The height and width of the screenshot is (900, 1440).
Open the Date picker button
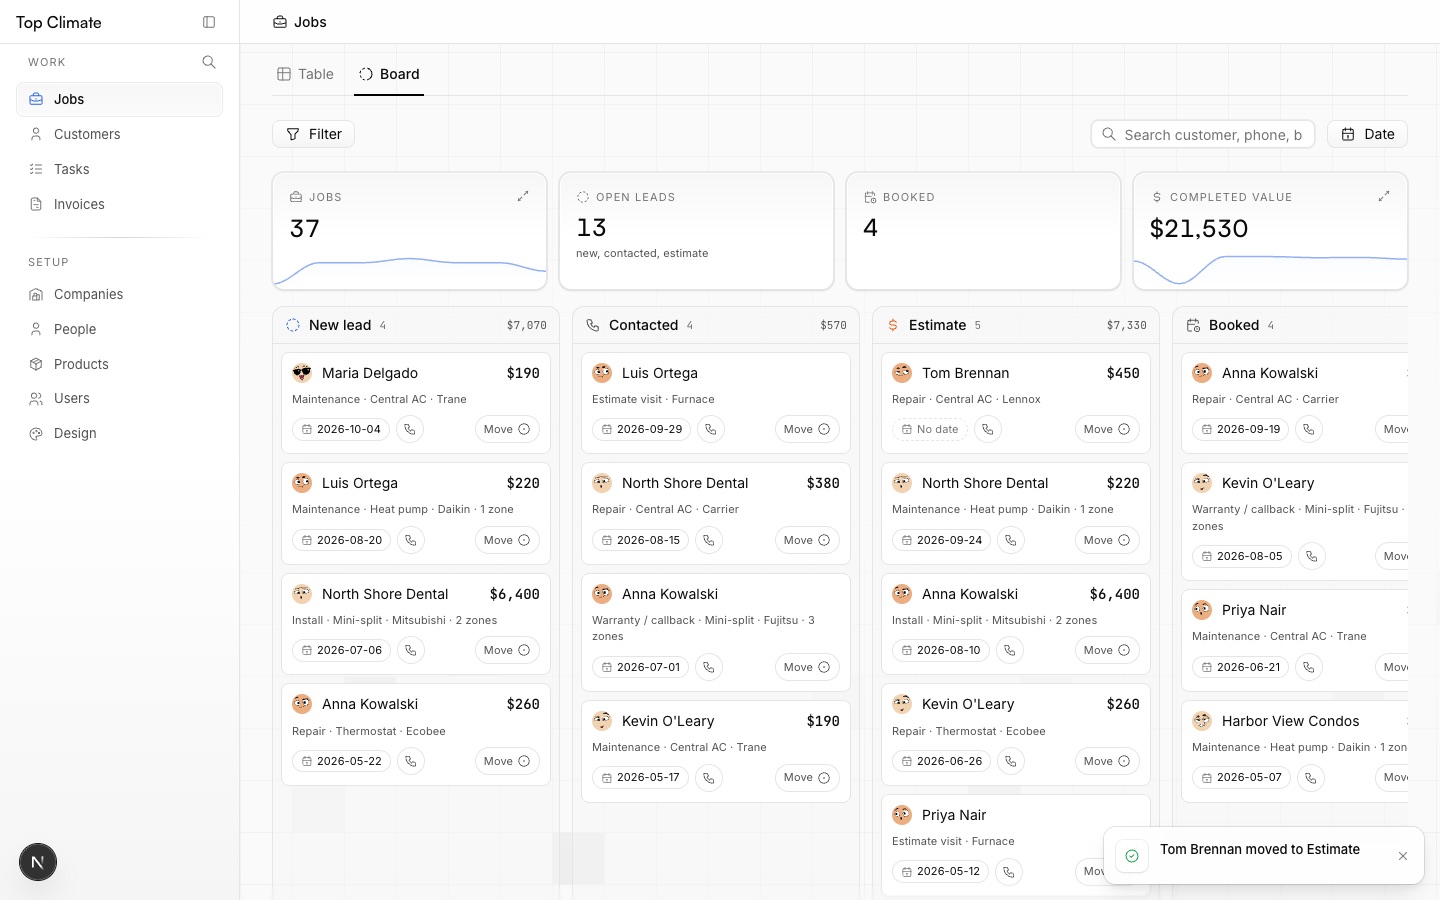click(1367, 134)
